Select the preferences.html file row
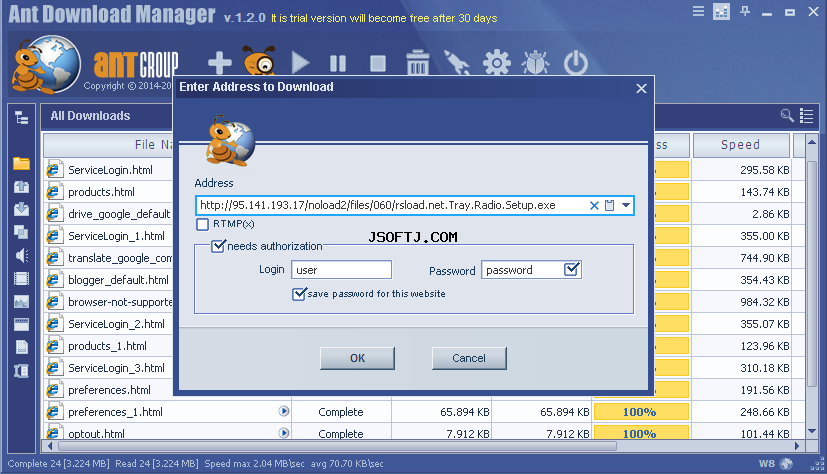Screen dimensions: 827x474 pyautogui.click(x=109, y=390)
